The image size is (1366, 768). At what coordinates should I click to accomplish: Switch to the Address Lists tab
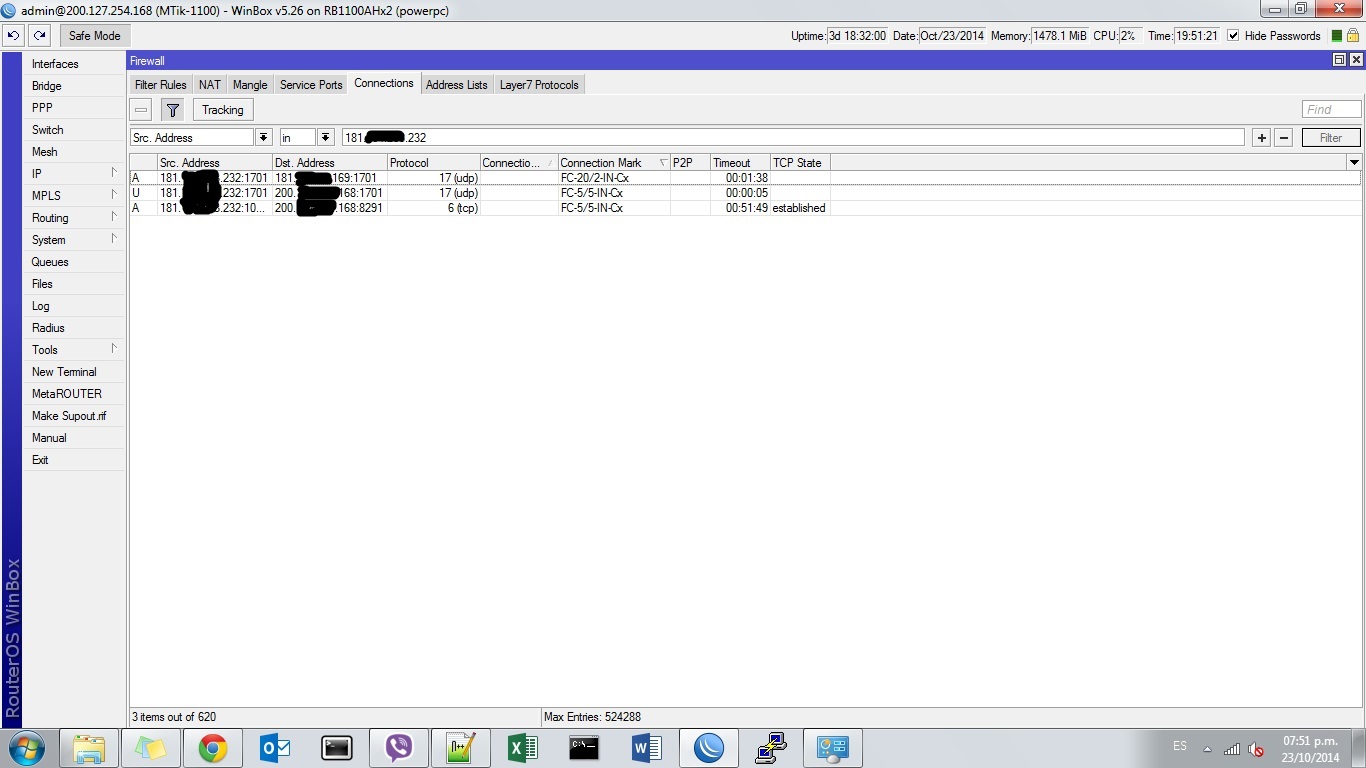tap(457, 85)
